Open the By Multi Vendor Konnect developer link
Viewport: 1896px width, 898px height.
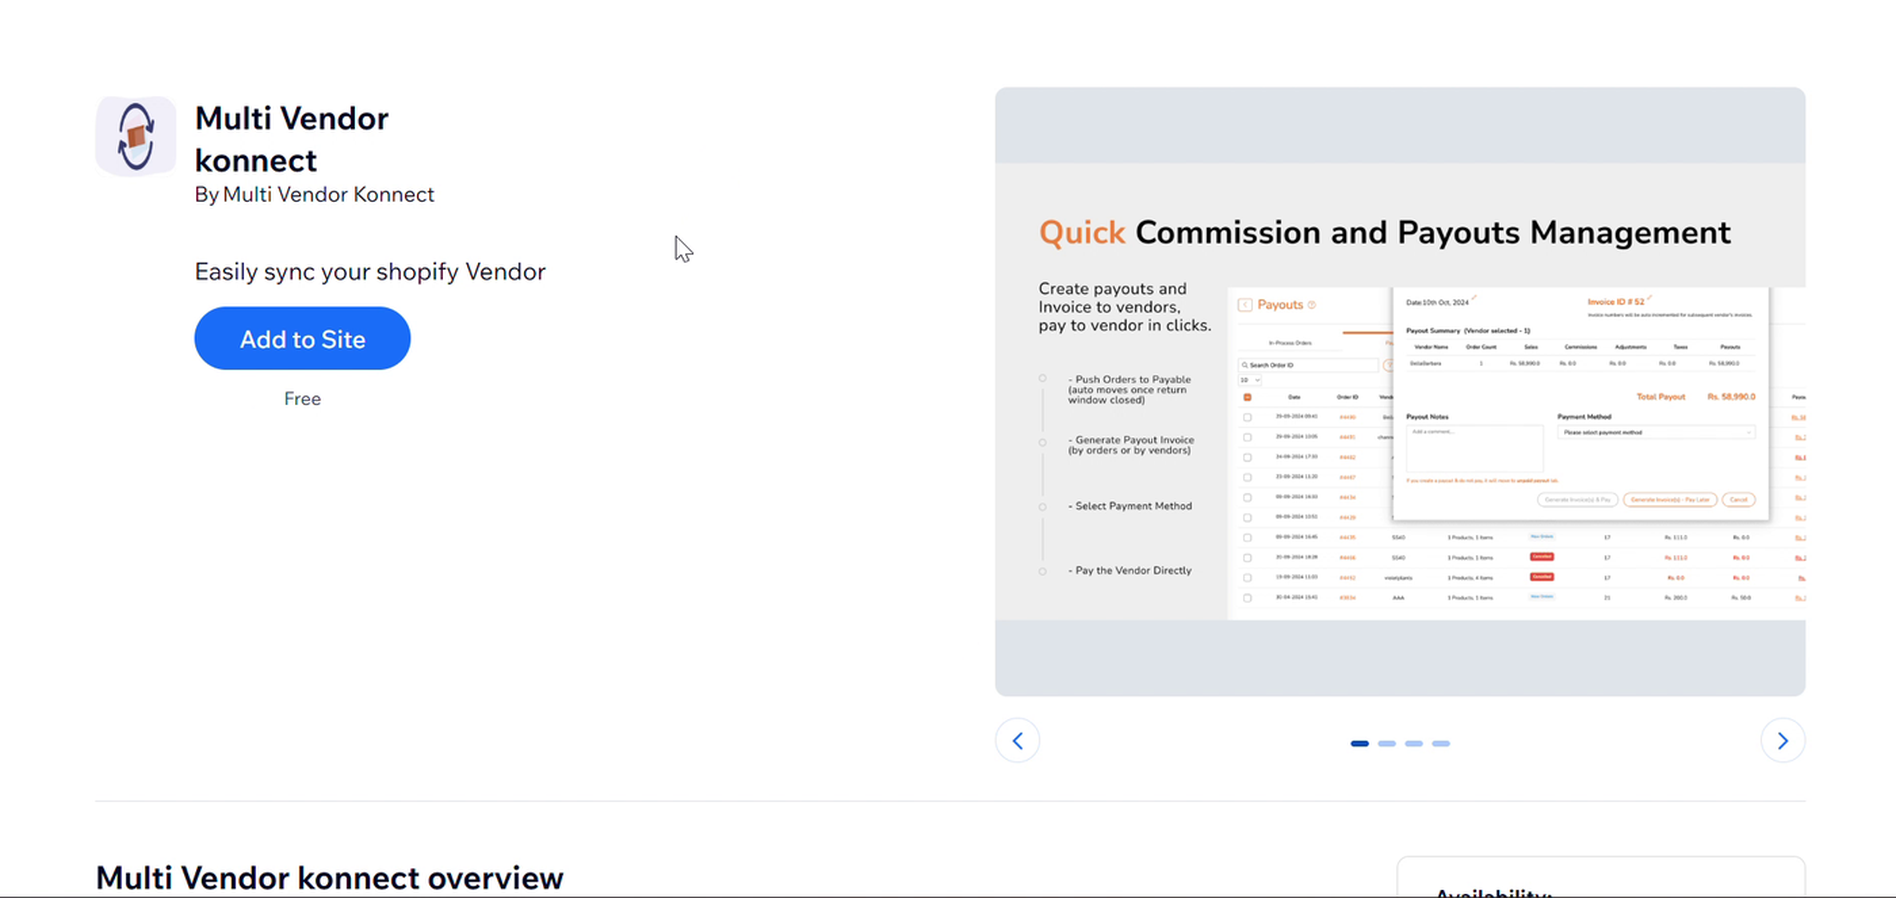coord(314,195)
